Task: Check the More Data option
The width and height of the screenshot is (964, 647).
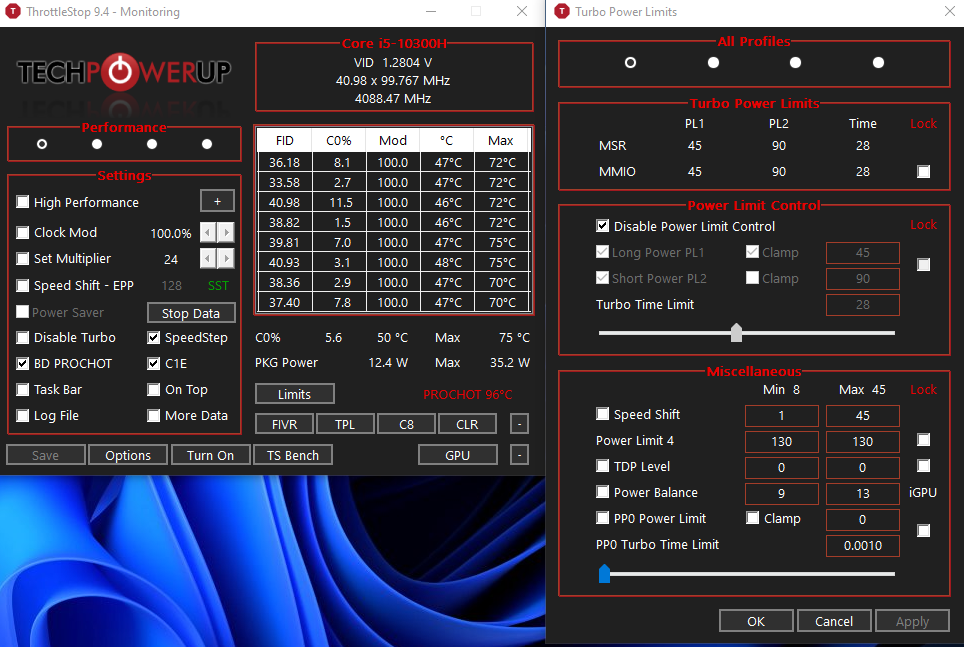Action: 154,416
